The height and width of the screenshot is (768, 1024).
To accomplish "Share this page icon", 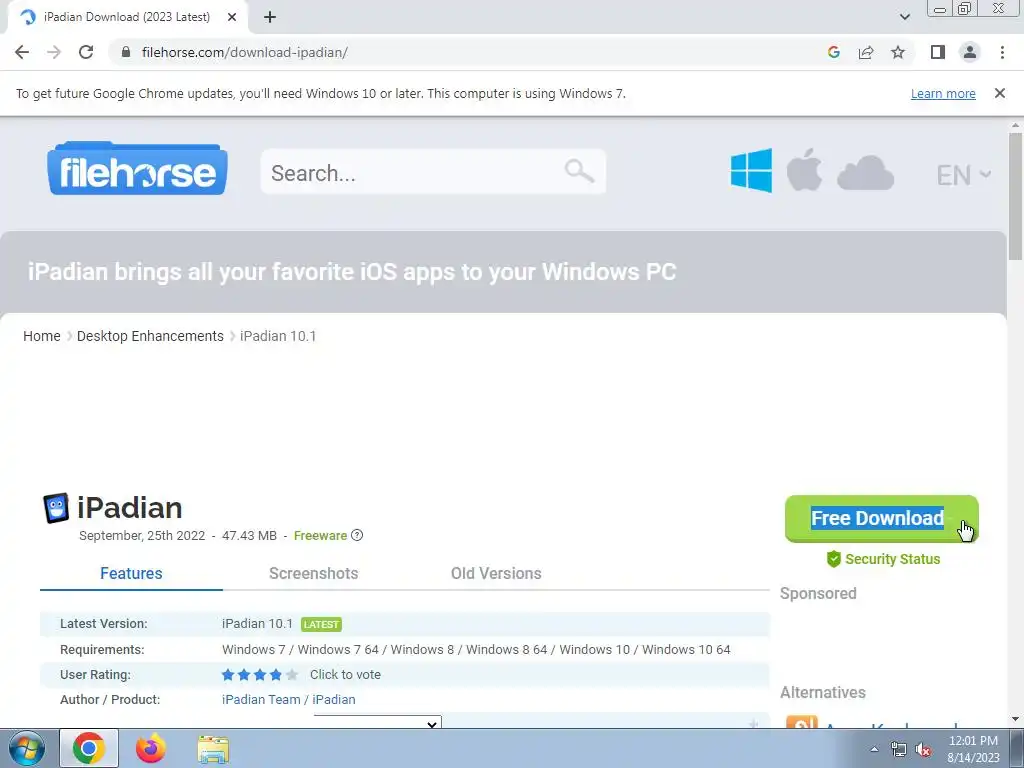I will 866,52.
